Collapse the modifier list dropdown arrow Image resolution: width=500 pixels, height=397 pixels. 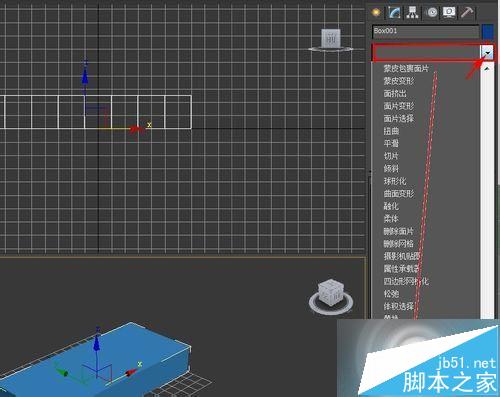tap(487, 53)
